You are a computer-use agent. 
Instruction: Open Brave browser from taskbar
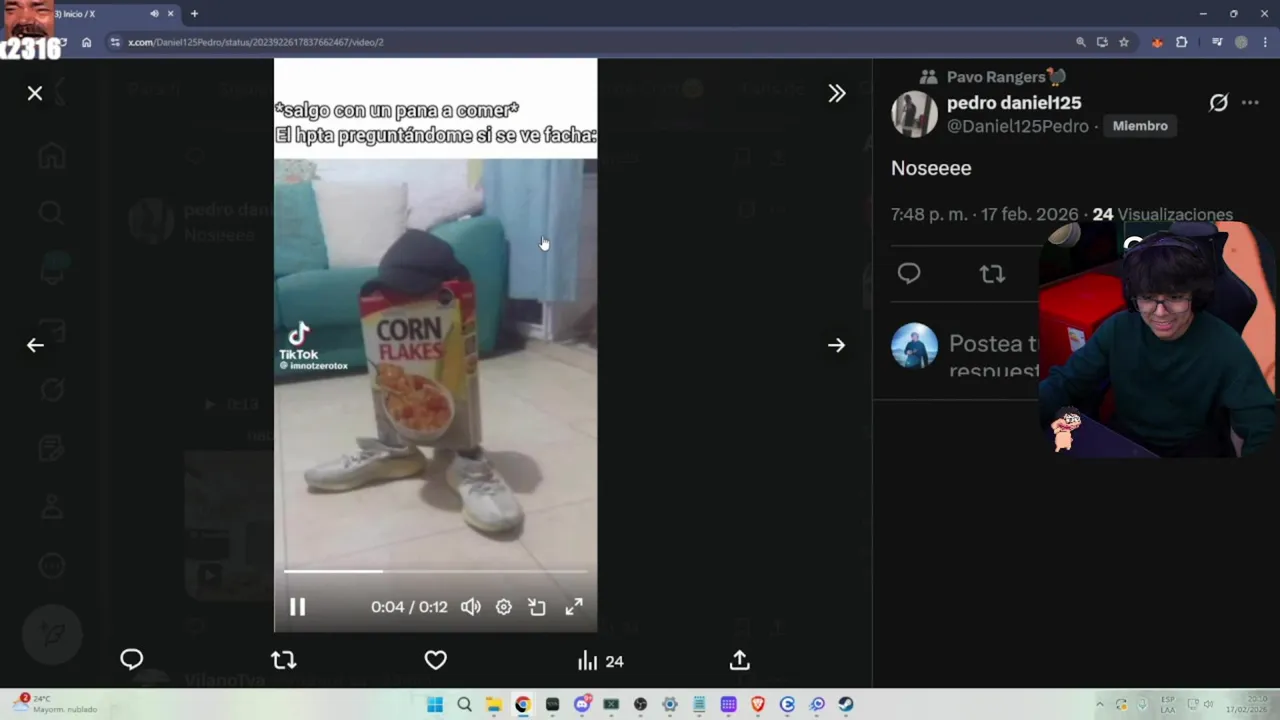click(x=758, y=704)
